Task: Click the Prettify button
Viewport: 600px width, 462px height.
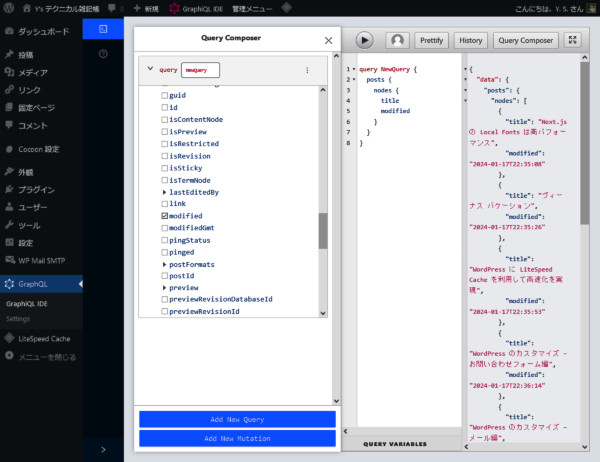Action: [x=431, y=40]
